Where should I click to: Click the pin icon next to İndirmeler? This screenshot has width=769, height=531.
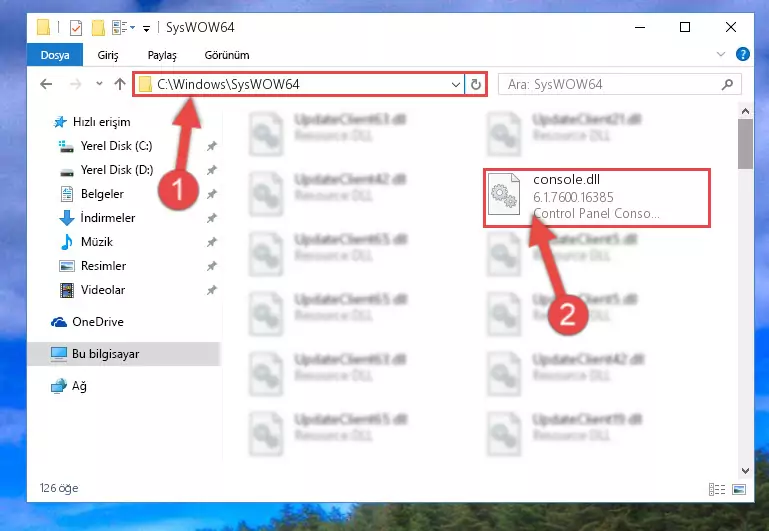pos(211,218)
